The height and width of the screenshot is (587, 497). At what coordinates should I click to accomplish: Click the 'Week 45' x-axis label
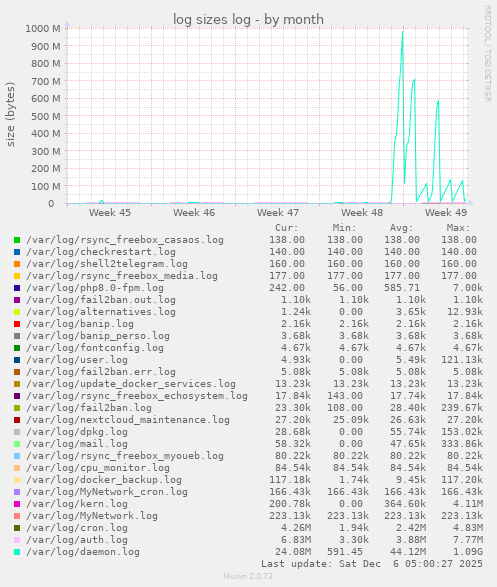(110, 213)
